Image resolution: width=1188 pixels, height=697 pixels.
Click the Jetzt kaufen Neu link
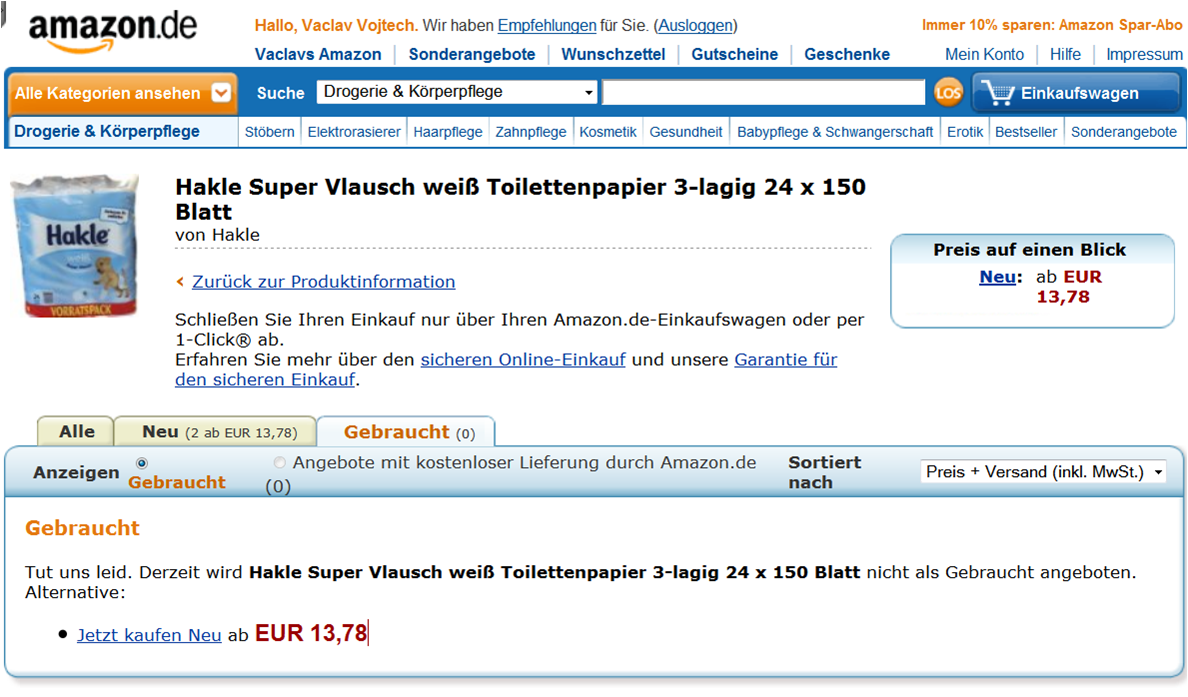pyautogui.click(x=149, y=635)
